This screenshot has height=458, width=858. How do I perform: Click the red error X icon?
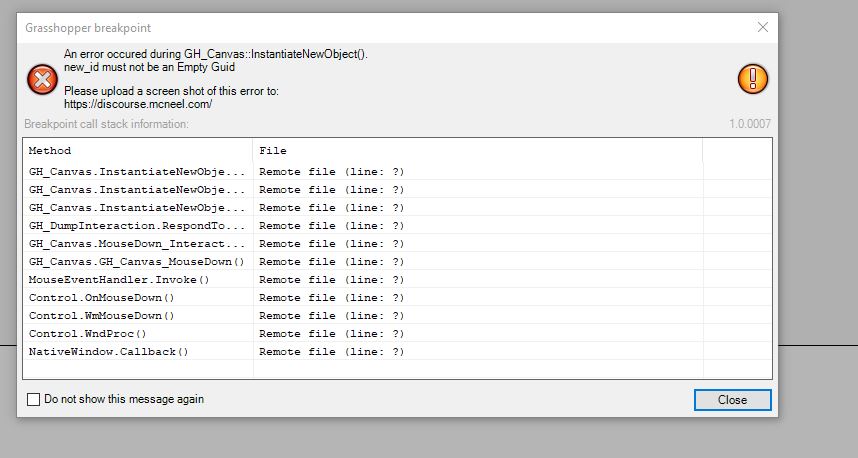41,78
